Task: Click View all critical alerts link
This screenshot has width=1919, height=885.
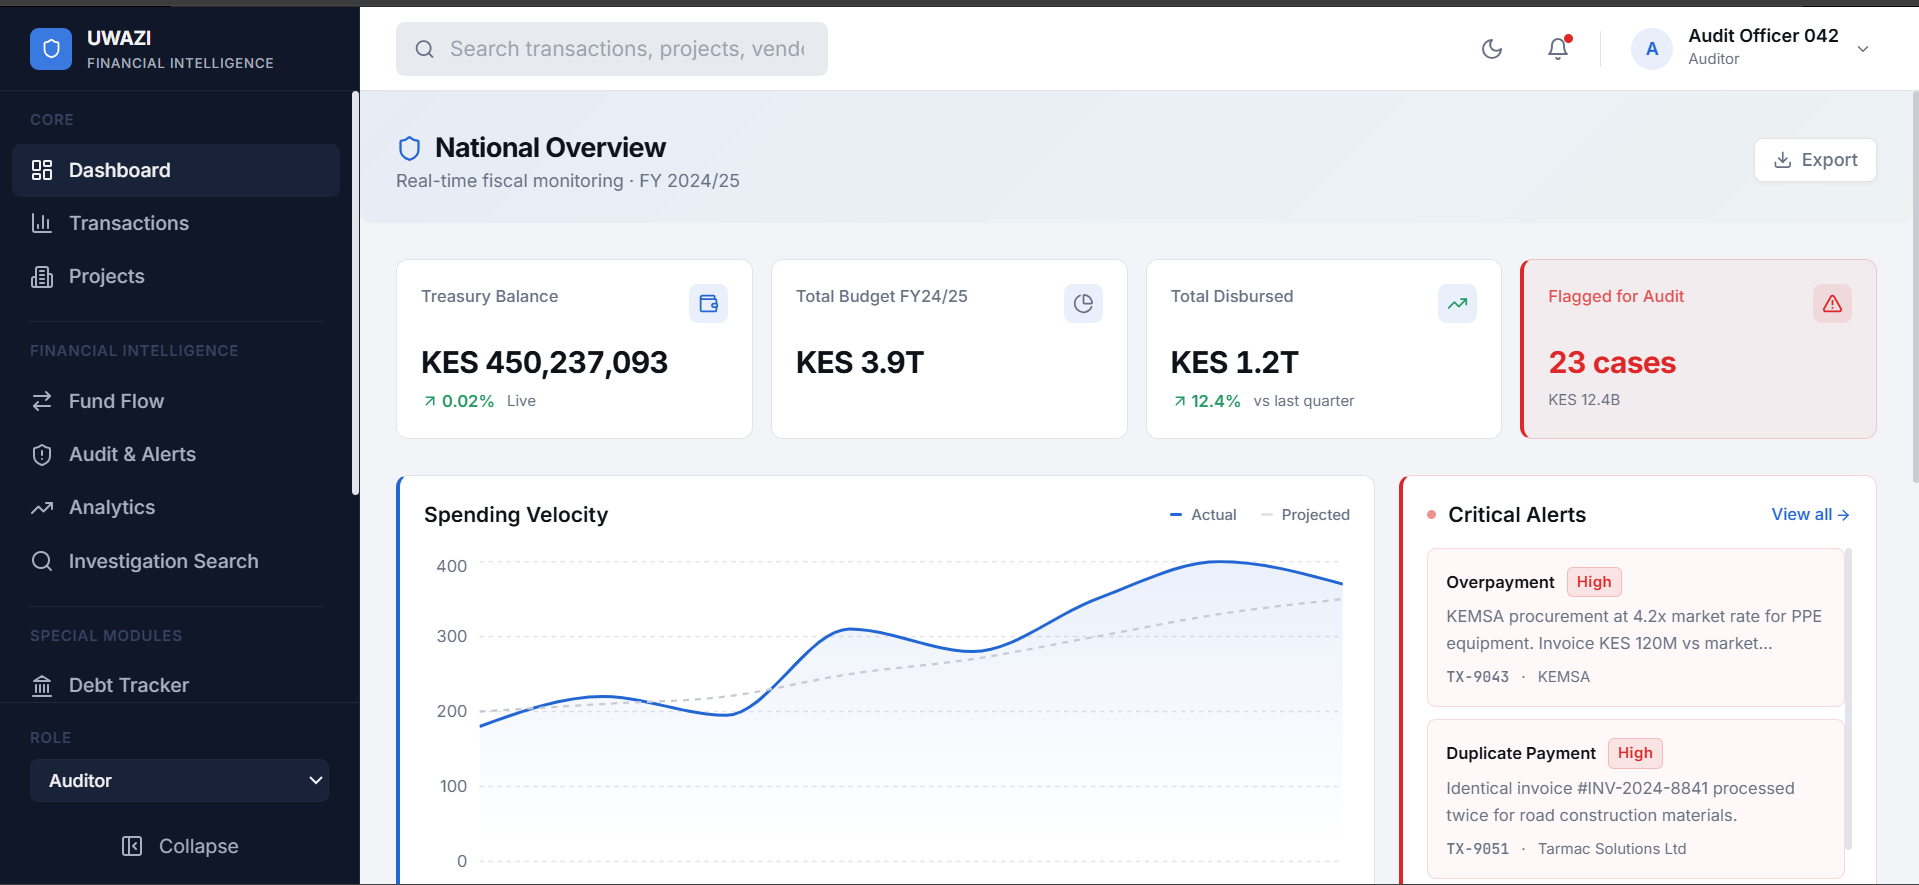Action: 1811,514
